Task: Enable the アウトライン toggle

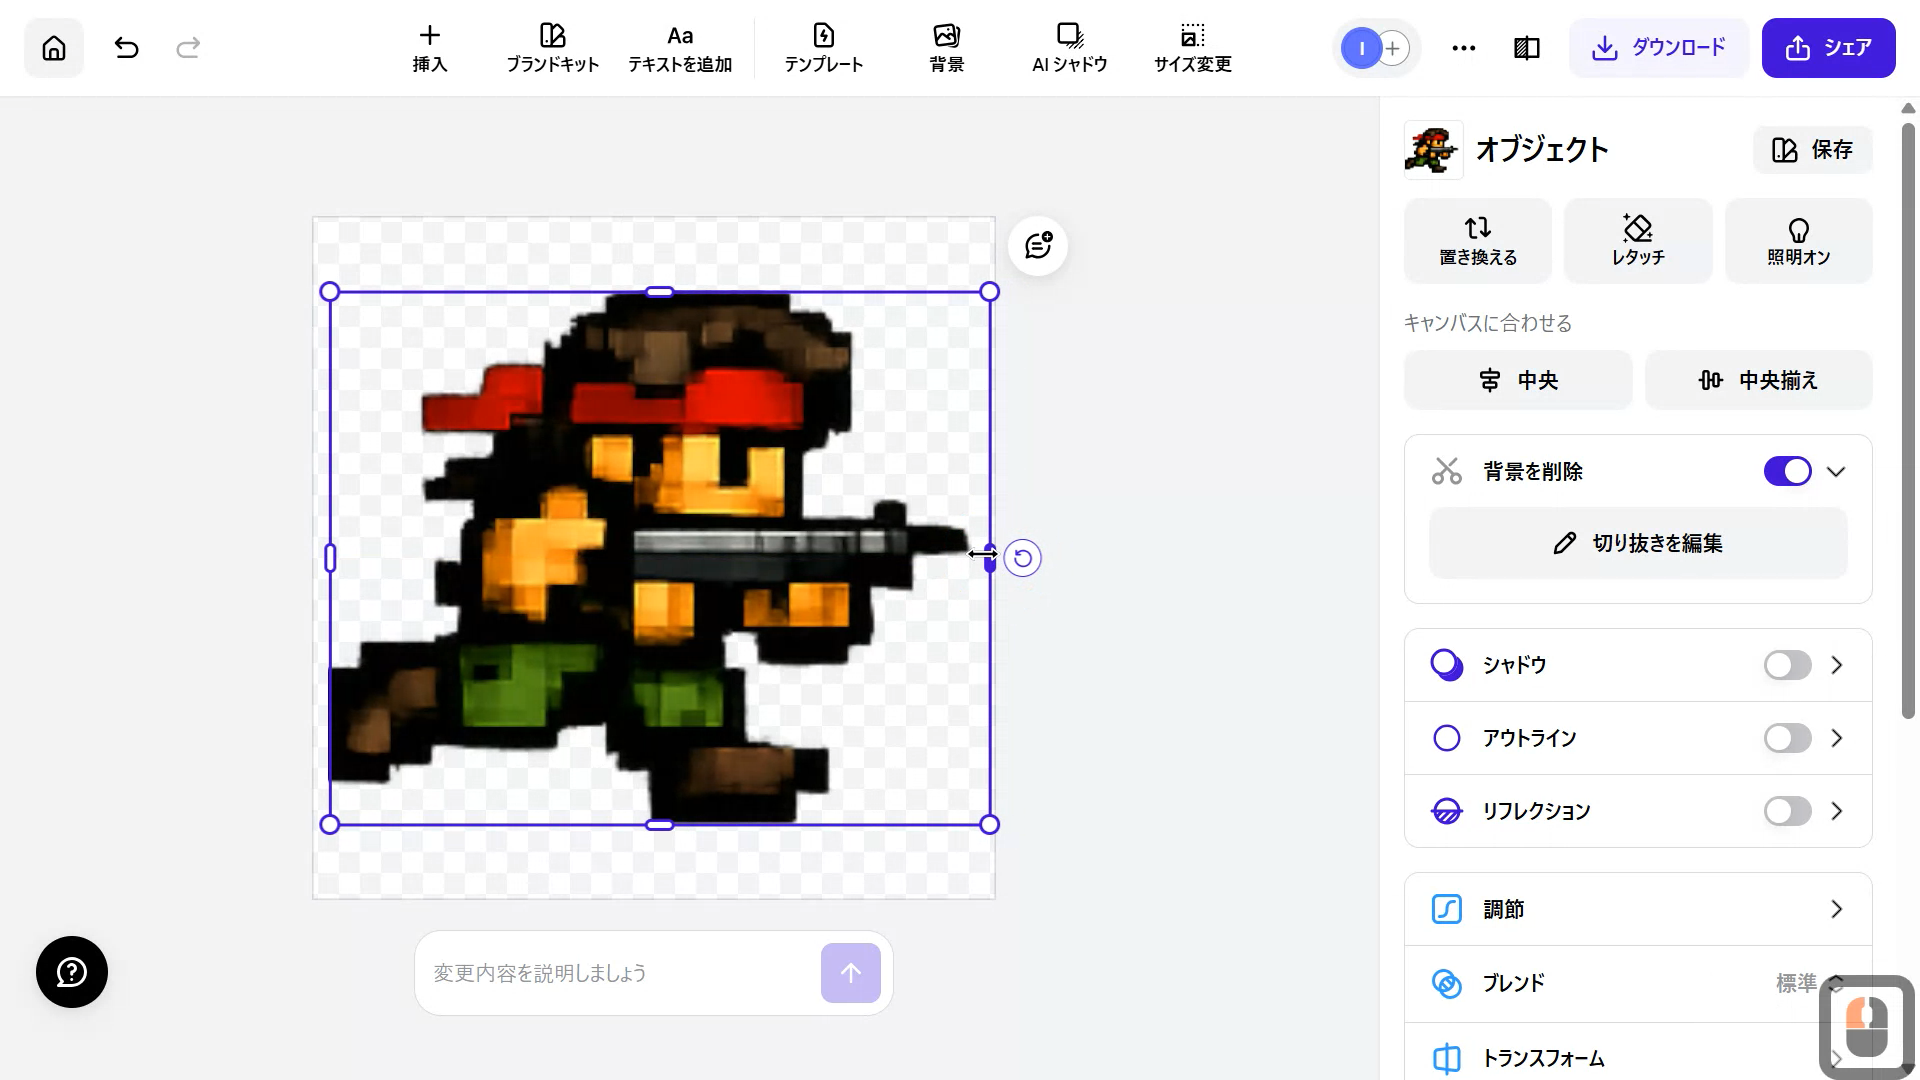Action: (x=1787, y=738)
